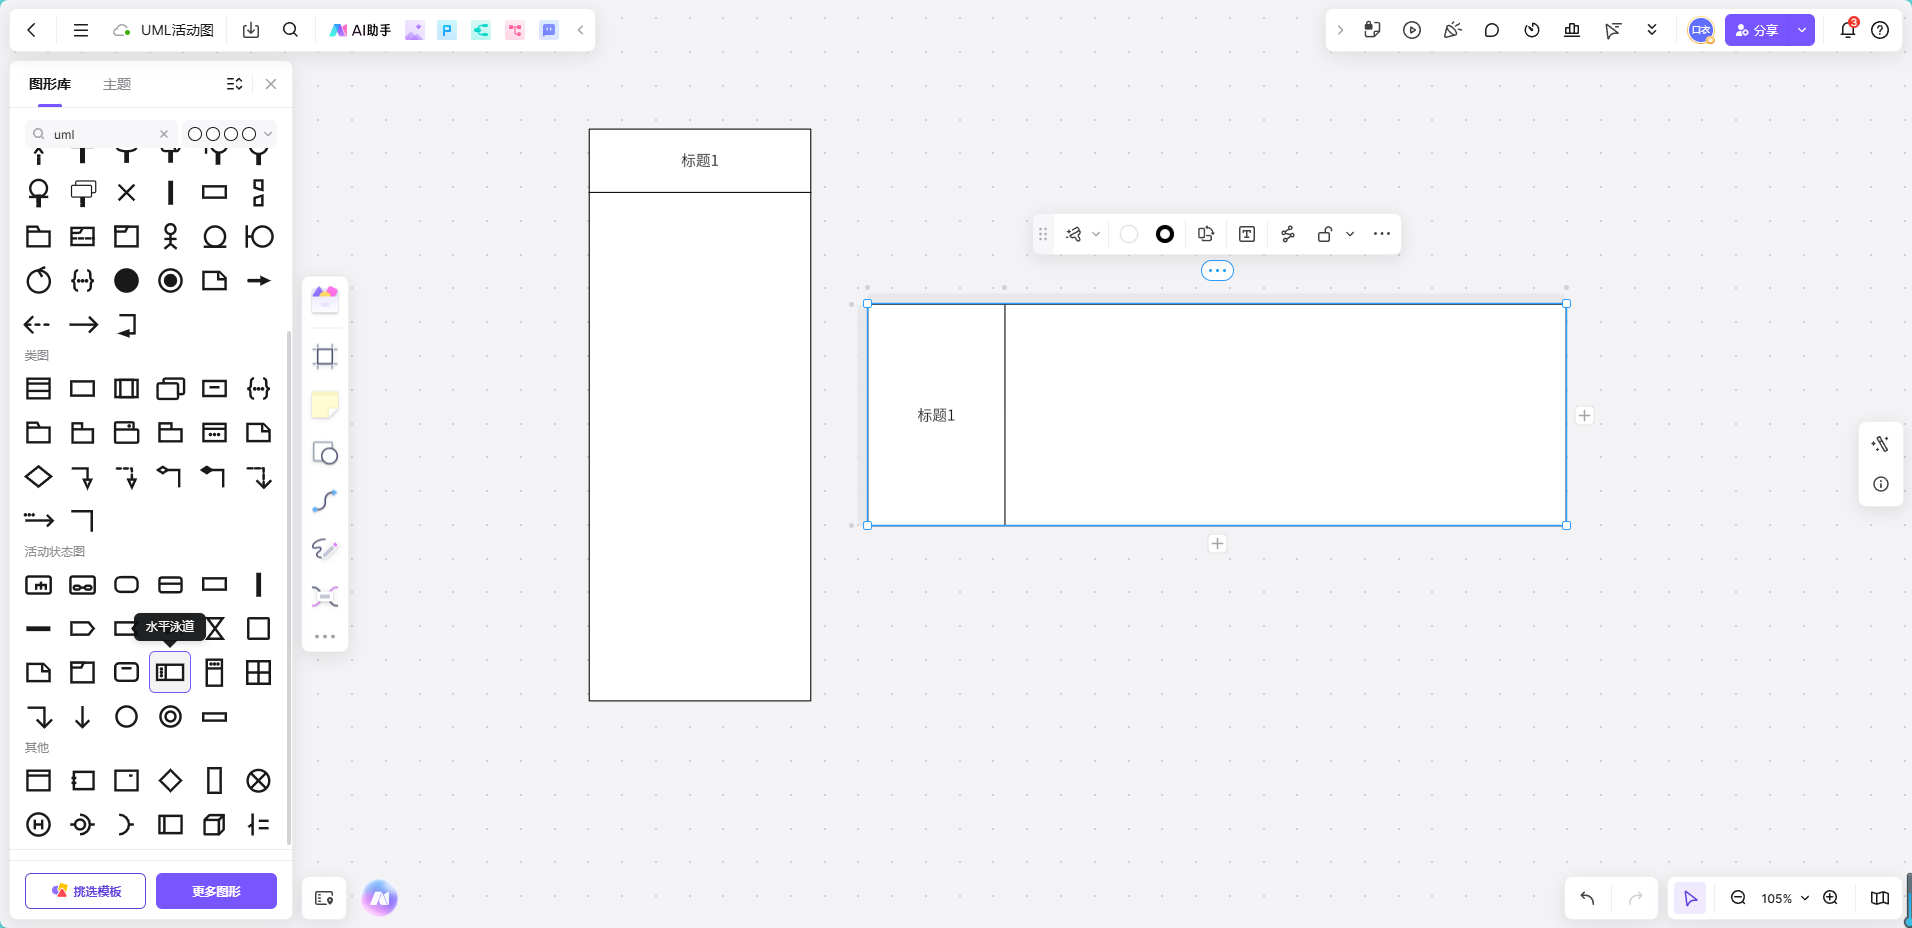The height and width of the screenshot is (928, 1912).
Task: Select the frame tool in left toolbar
Action: click(x=325, y=356)
